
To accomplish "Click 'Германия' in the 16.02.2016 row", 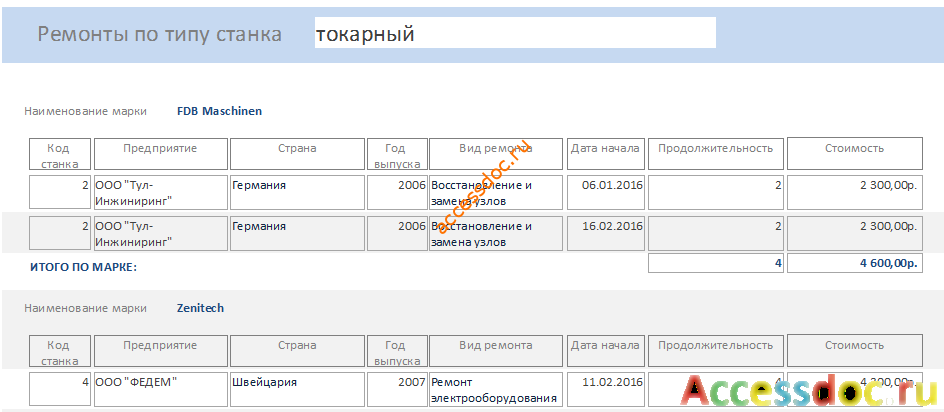I will [297, 233].
